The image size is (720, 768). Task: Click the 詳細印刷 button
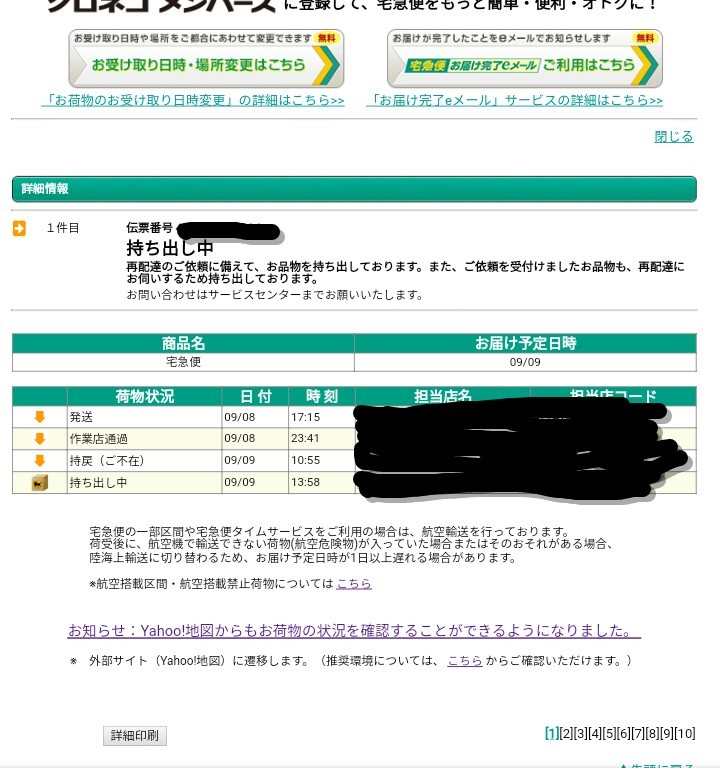(x=135, y=736)
